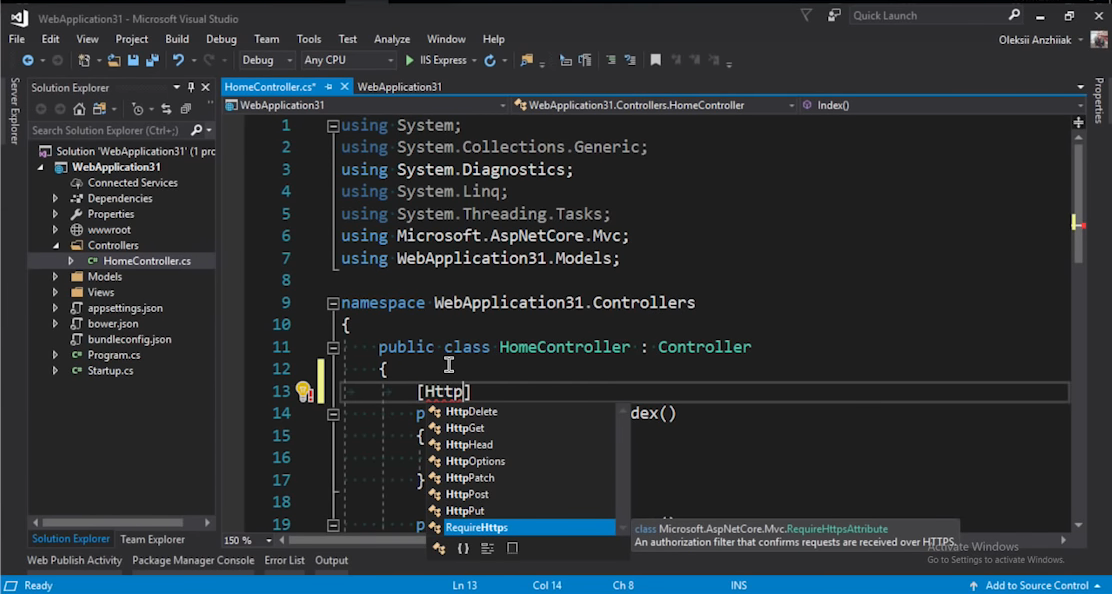
Task: Open the Debug configuration dropdown
Action: pos(267,61)
